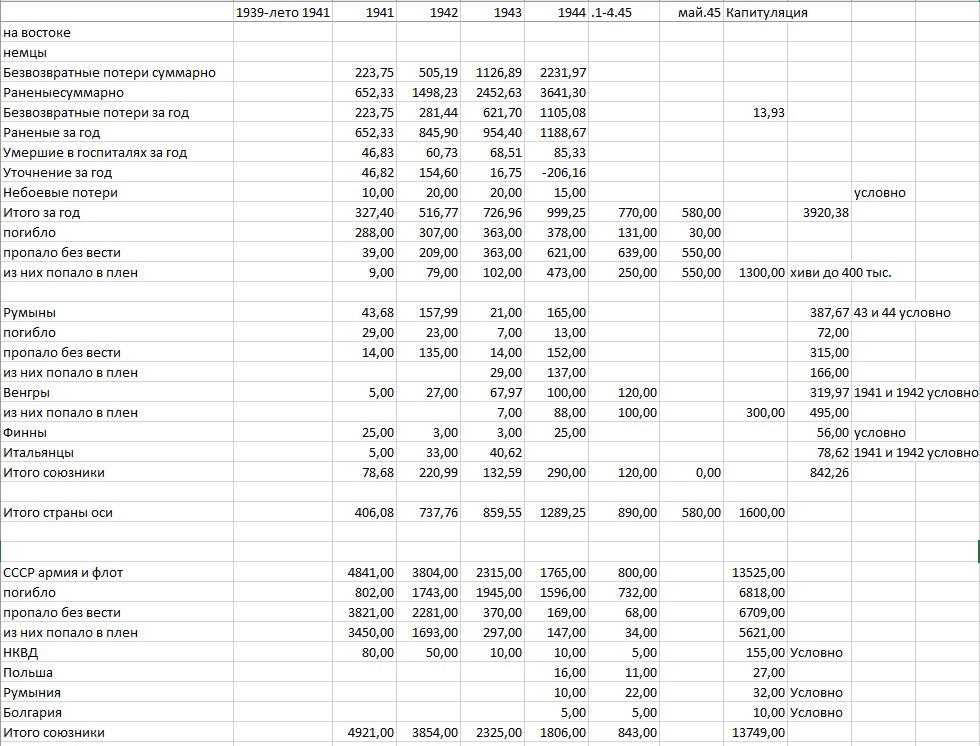
Task: Select the total cell 3920,38
Action: pos(819,212)
